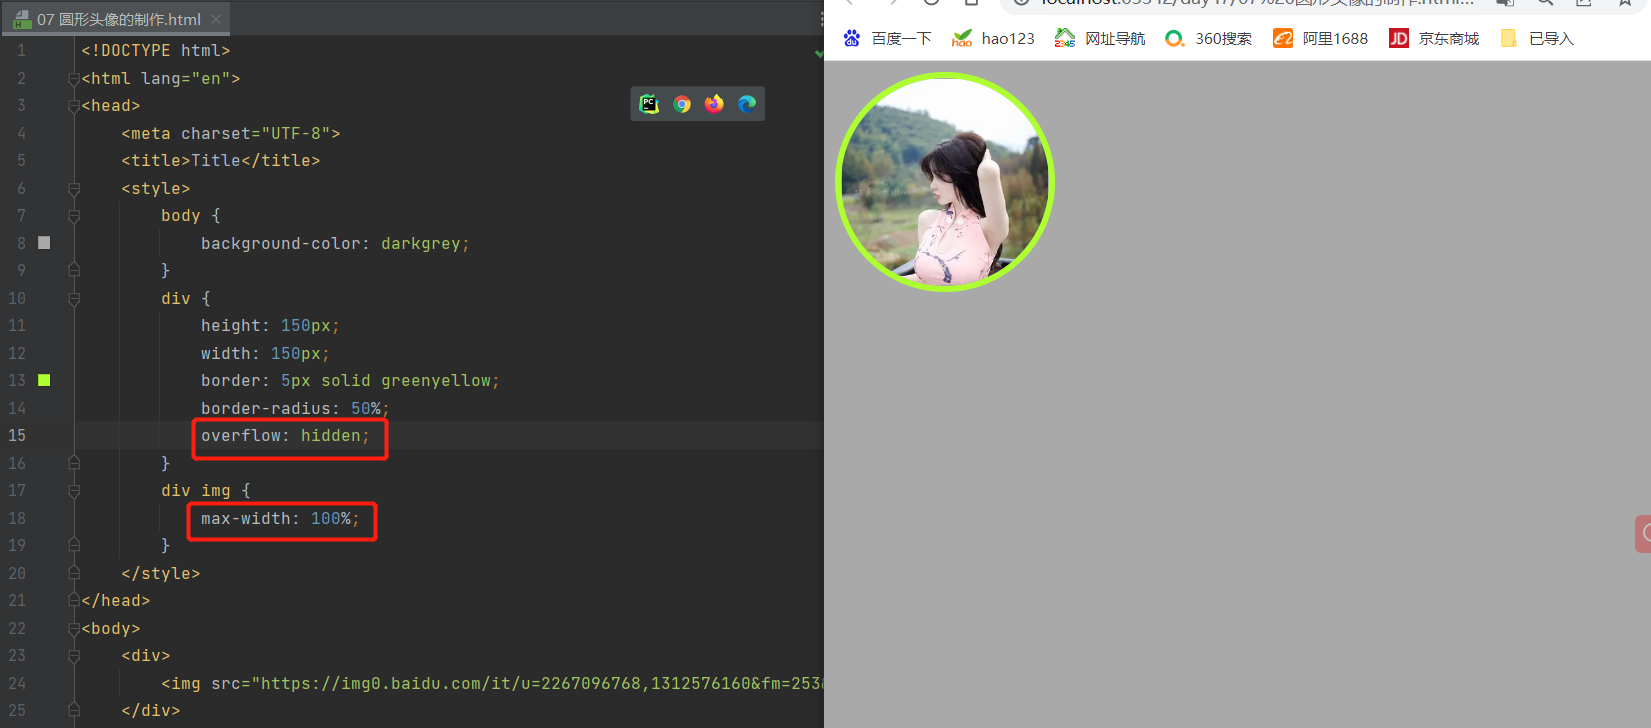
Task: Collapse the html tag fold marker on line 2
Action: tap(74, 78)
